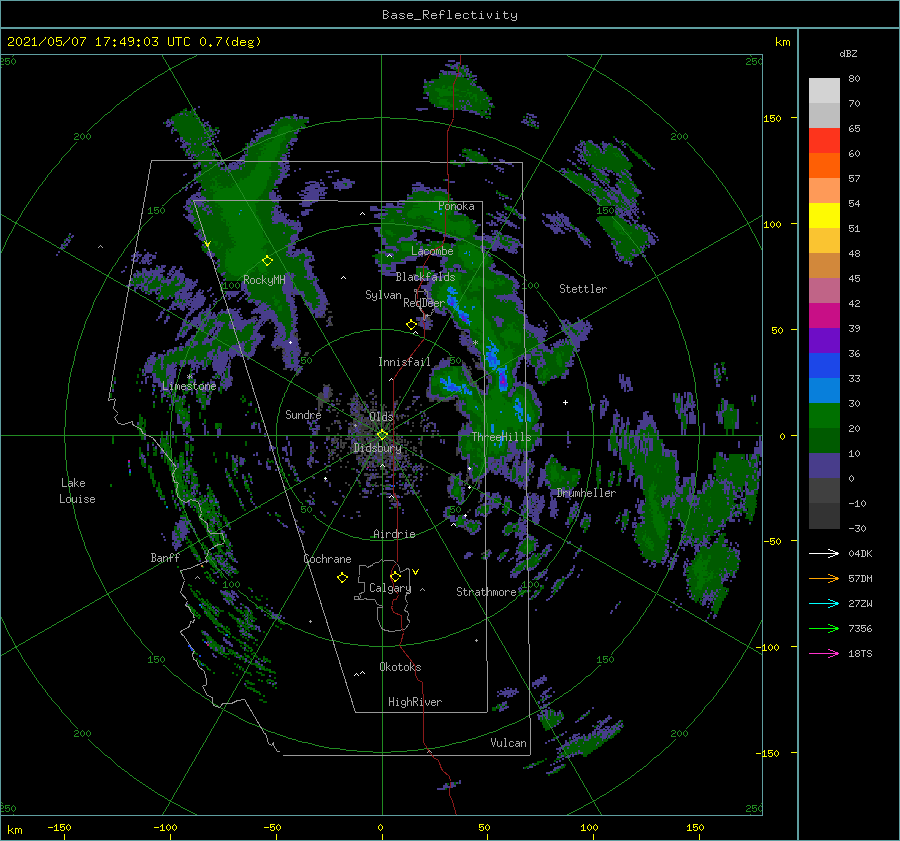Click the Okotoks town label
The height and width of the screenshot is (841, 900).
[400, 667]
